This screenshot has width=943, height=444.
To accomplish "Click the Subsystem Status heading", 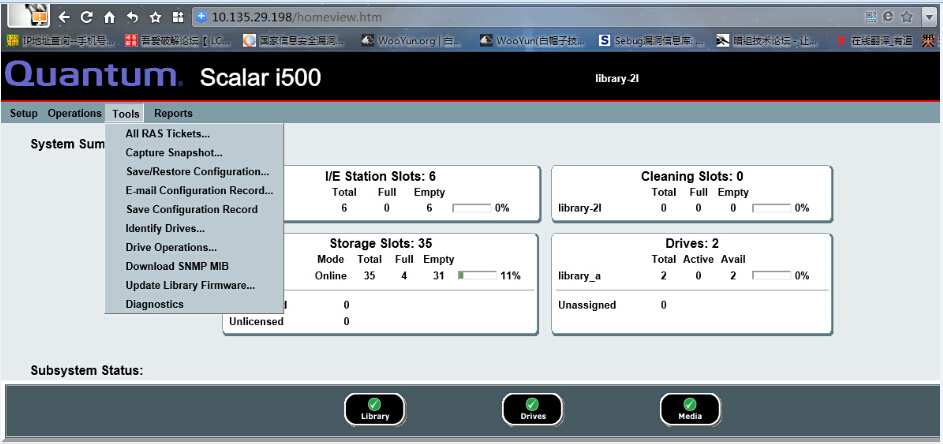I will pos(87,371).
